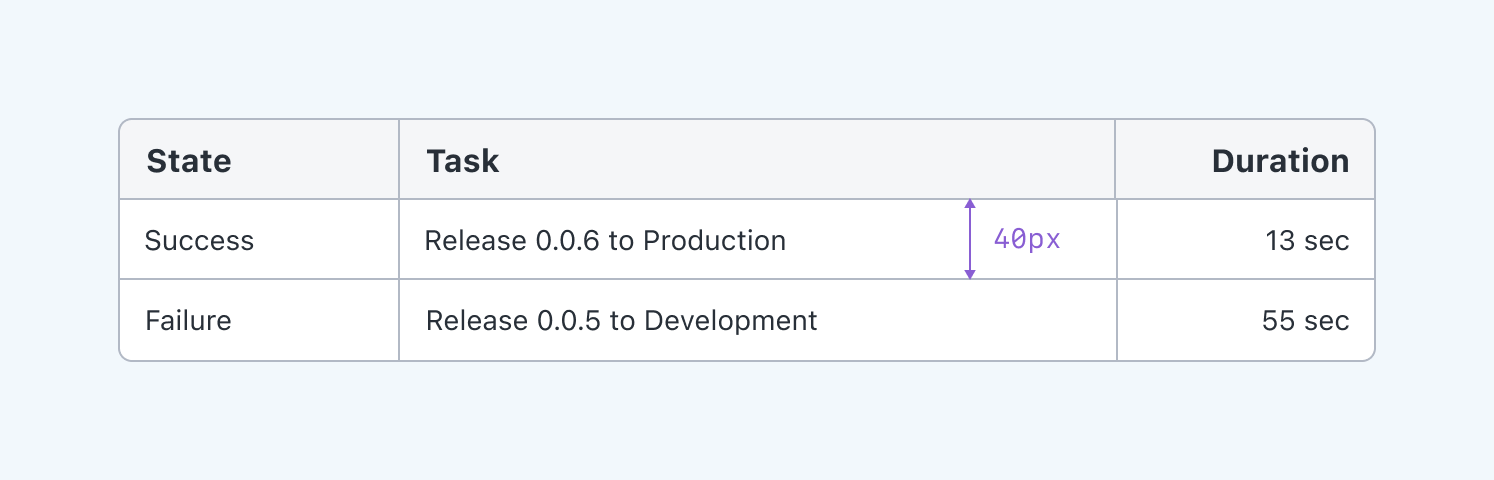The width and height of the screenshot is (1494, 480).
Task: Click the word sec in the 55 sec cell
Action: (1327, 321)
